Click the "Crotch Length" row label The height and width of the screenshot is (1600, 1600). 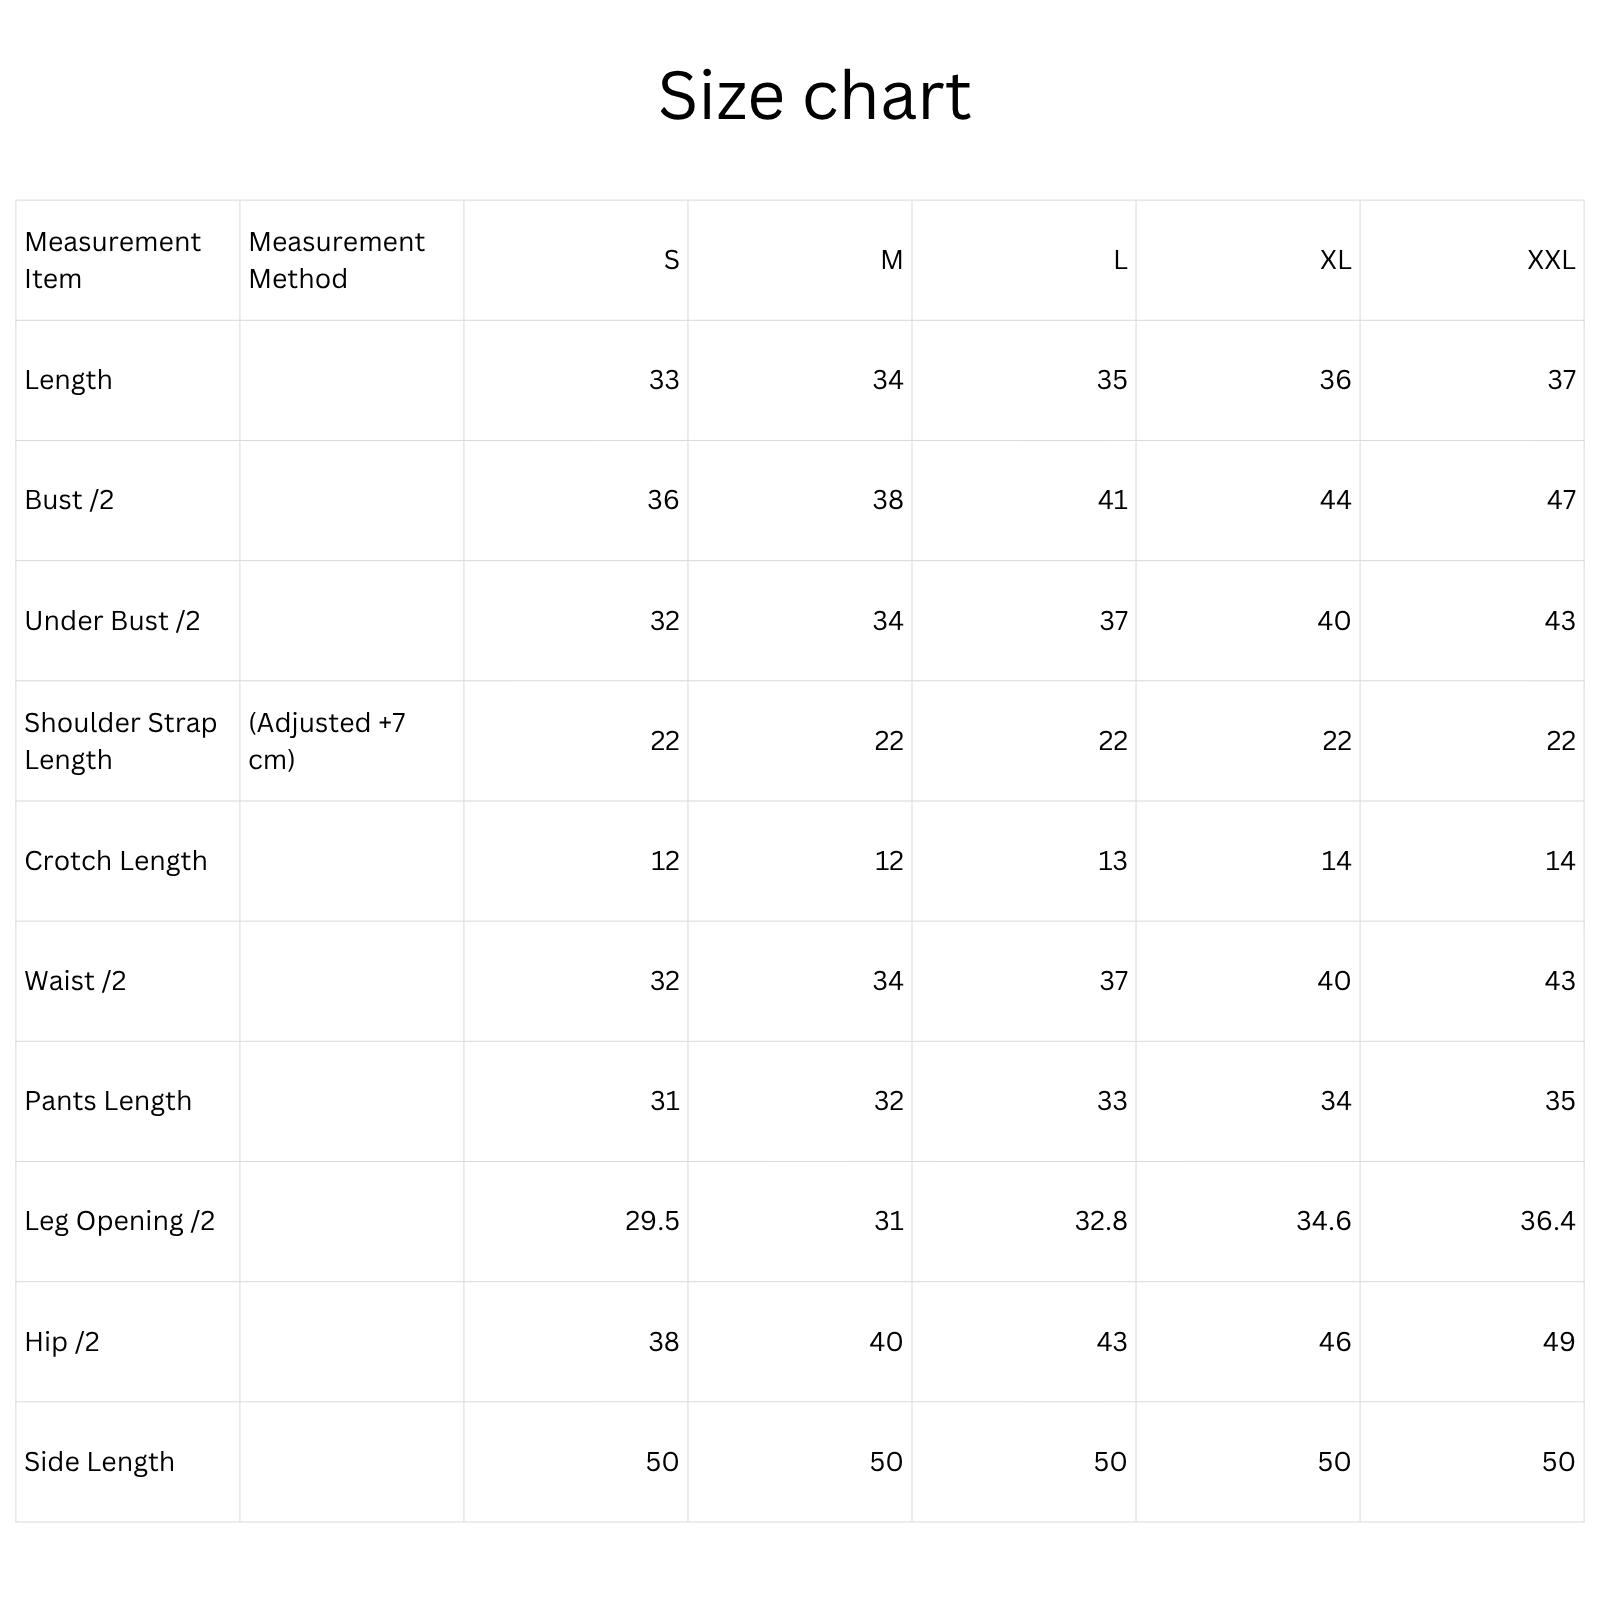click(x=116, y=861)
